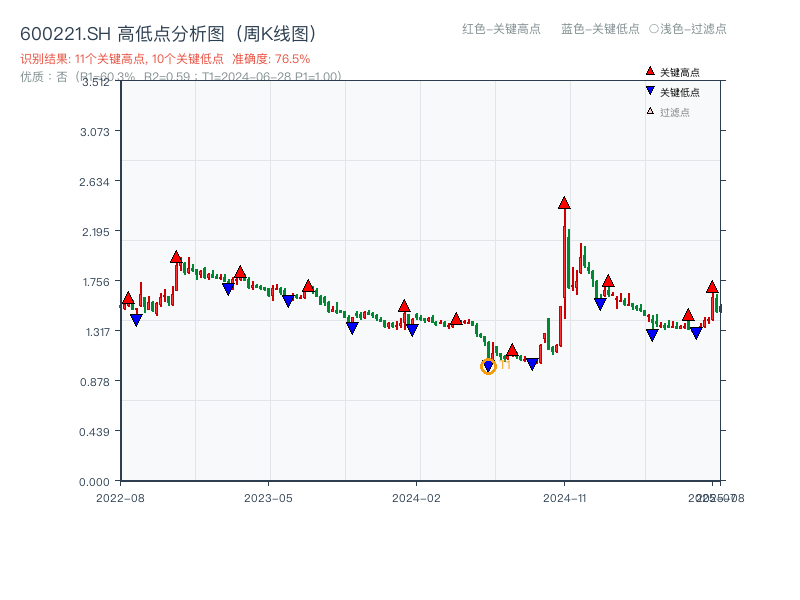The height and width of the screenshot is (600, 800).
Task: Click the 2024-11 x-axis label
Action: (x=564, y=497)
